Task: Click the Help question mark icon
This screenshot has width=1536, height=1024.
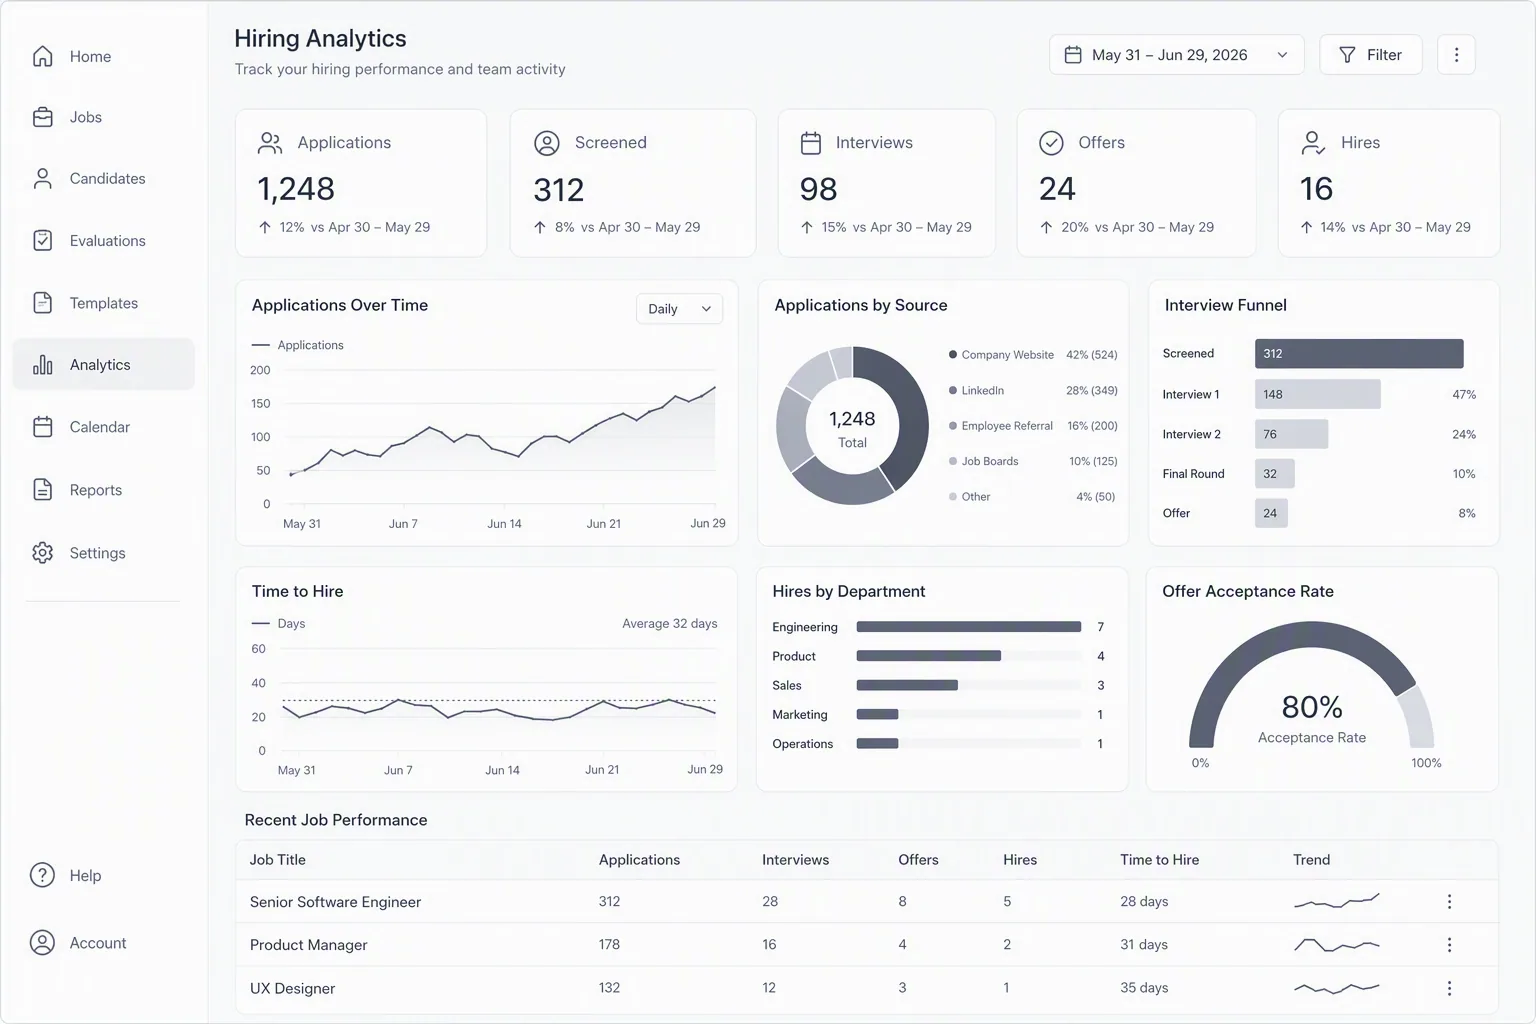Action: (42, 876)
